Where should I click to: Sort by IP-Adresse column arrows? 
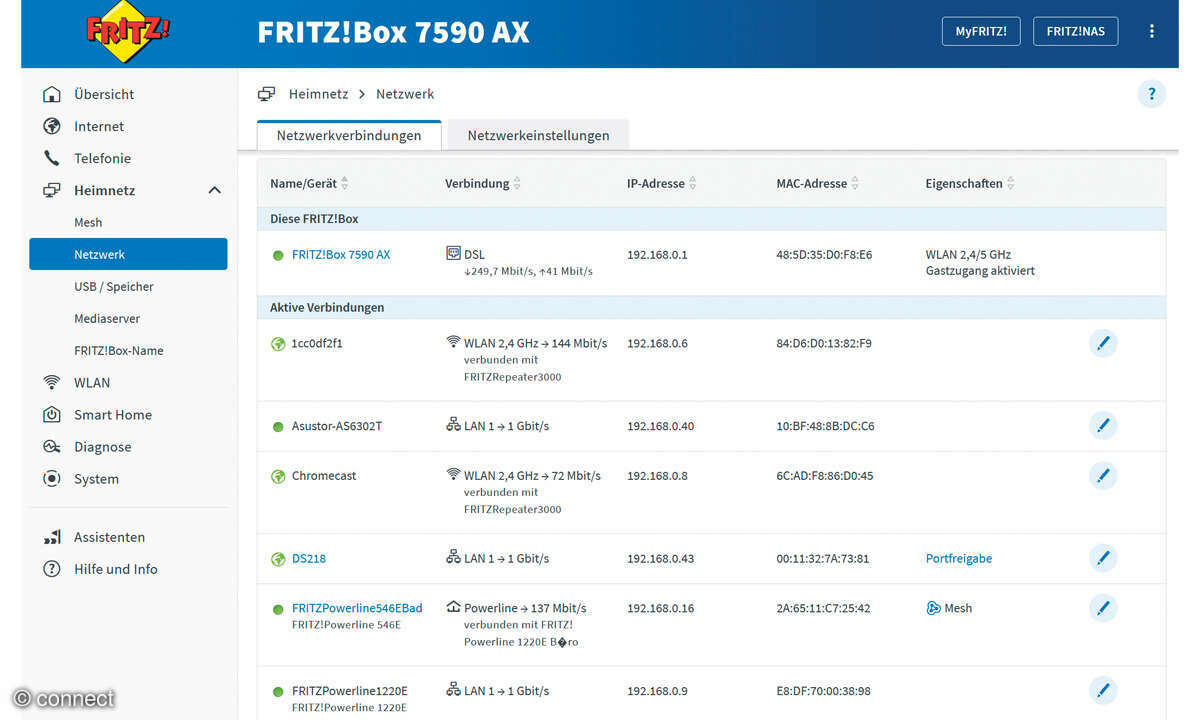(693, 184)
